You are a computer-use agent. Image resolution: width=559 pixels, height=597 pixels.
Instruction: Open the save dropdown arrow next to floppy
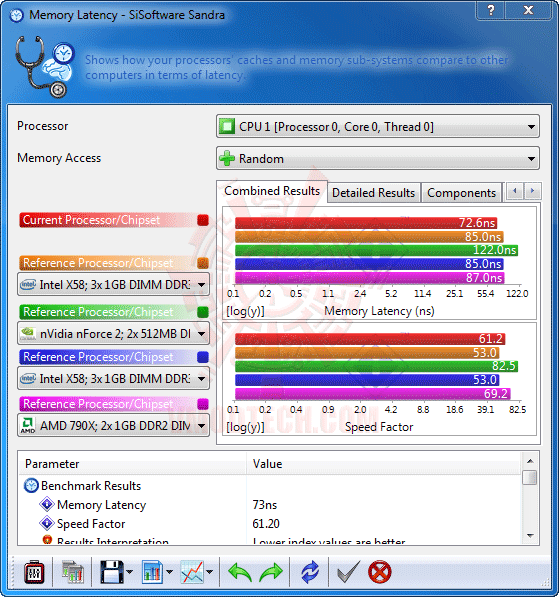coord(129,572)
